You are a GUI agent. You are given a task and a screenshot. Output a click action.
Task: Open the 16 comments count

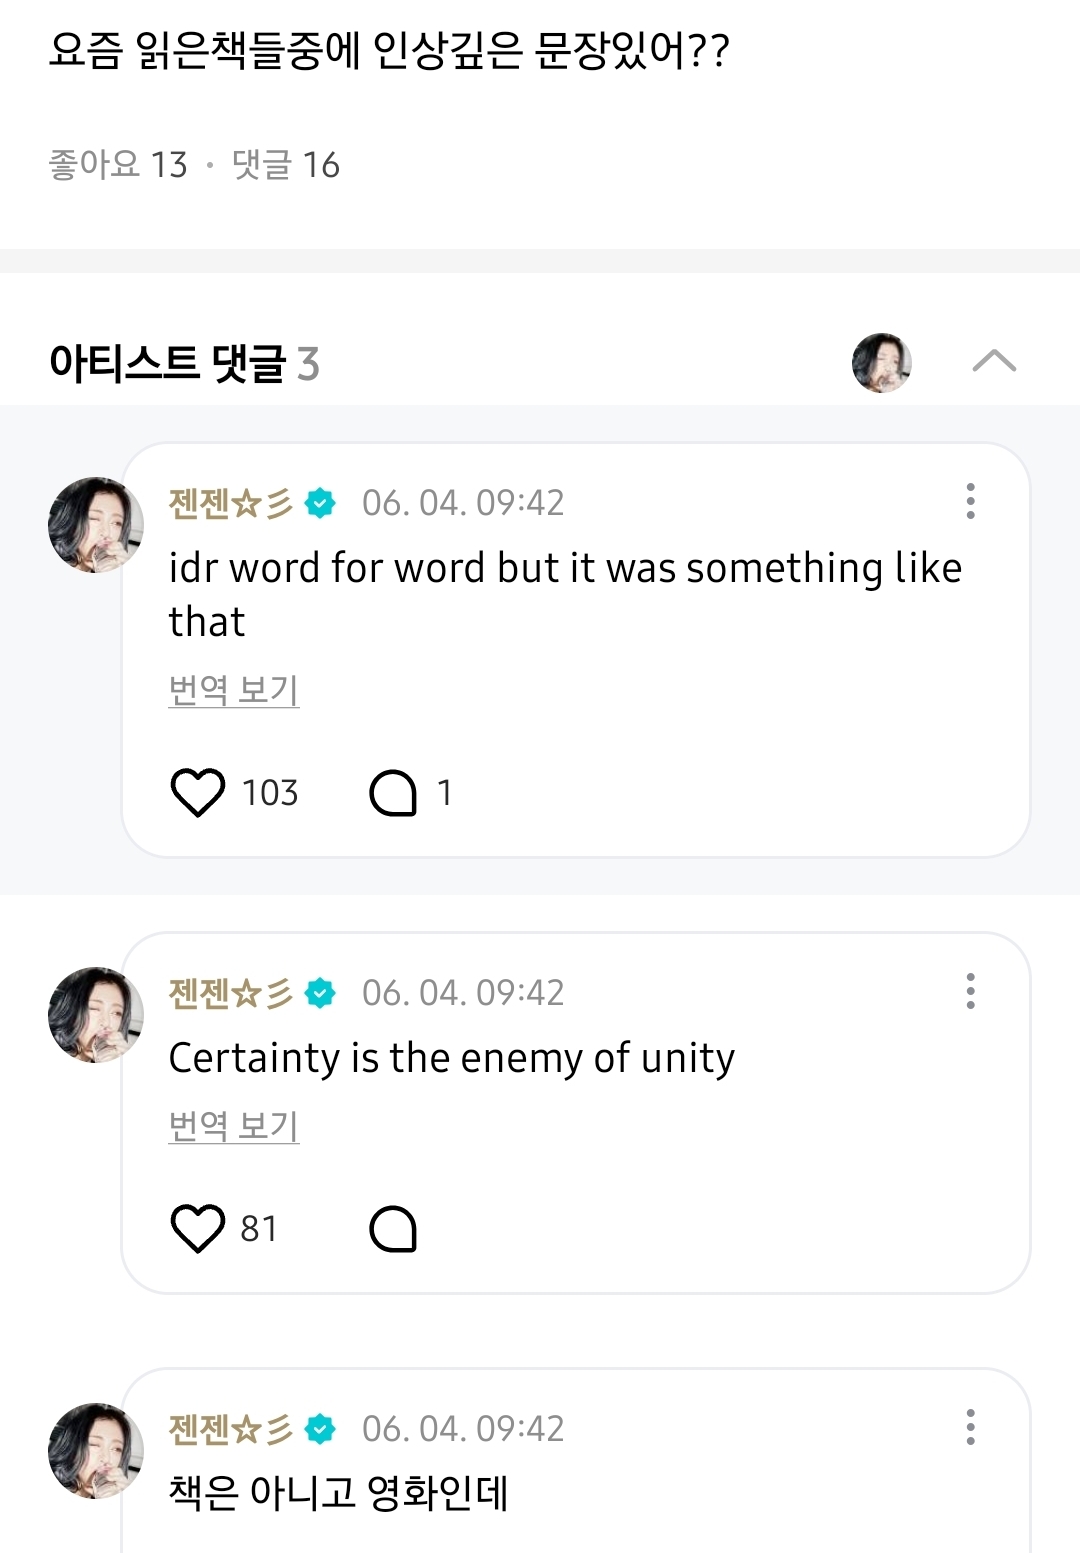286,165
